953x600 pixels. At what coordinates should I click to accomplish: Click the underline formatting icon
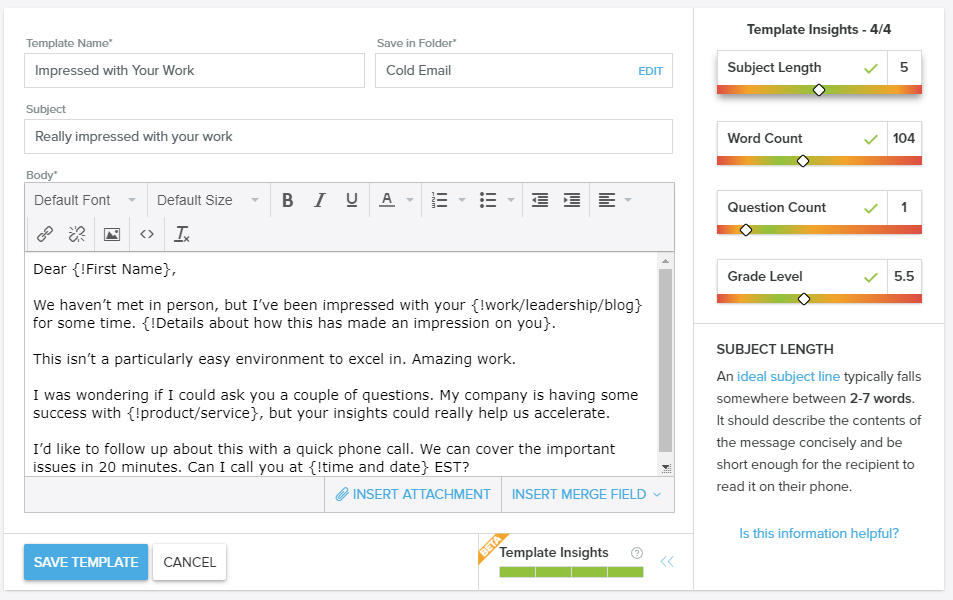(x=351, y=200)
